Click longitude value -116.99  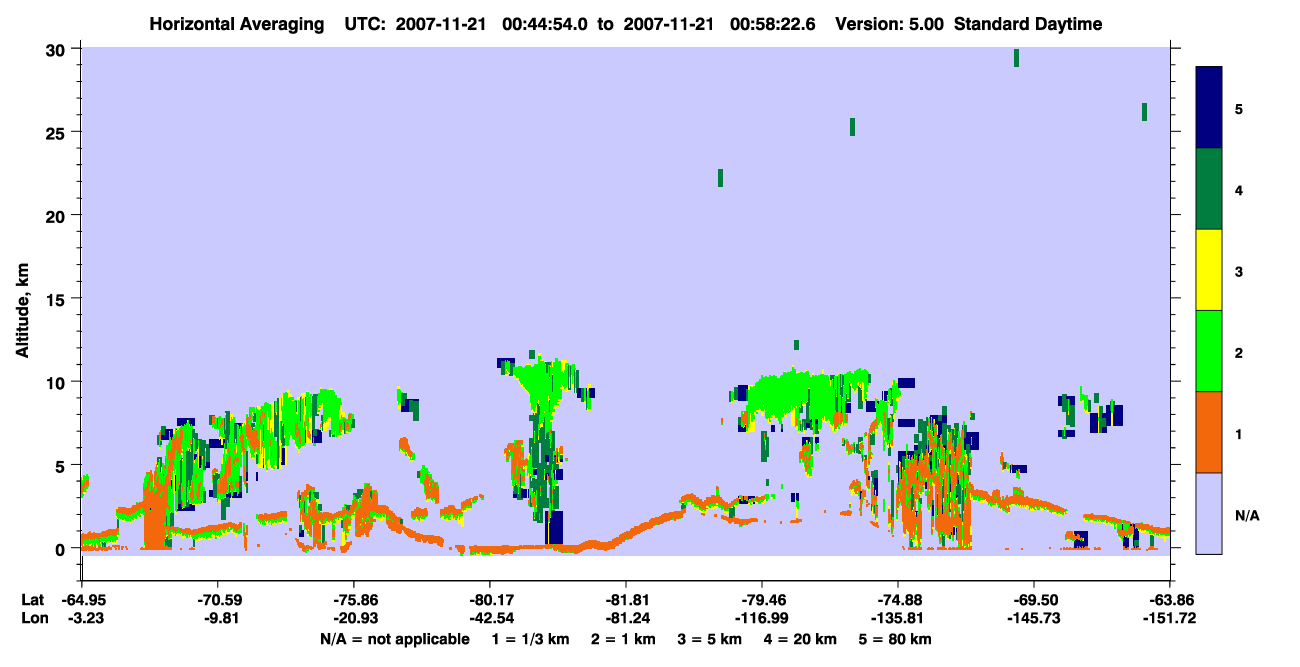tap(762, 618)
